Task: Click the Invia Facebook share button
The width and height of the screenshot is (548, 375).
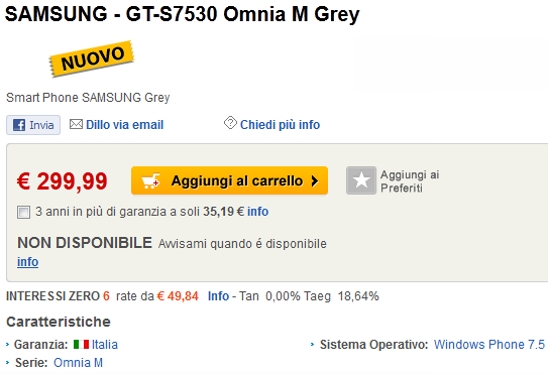Action: 33,125
